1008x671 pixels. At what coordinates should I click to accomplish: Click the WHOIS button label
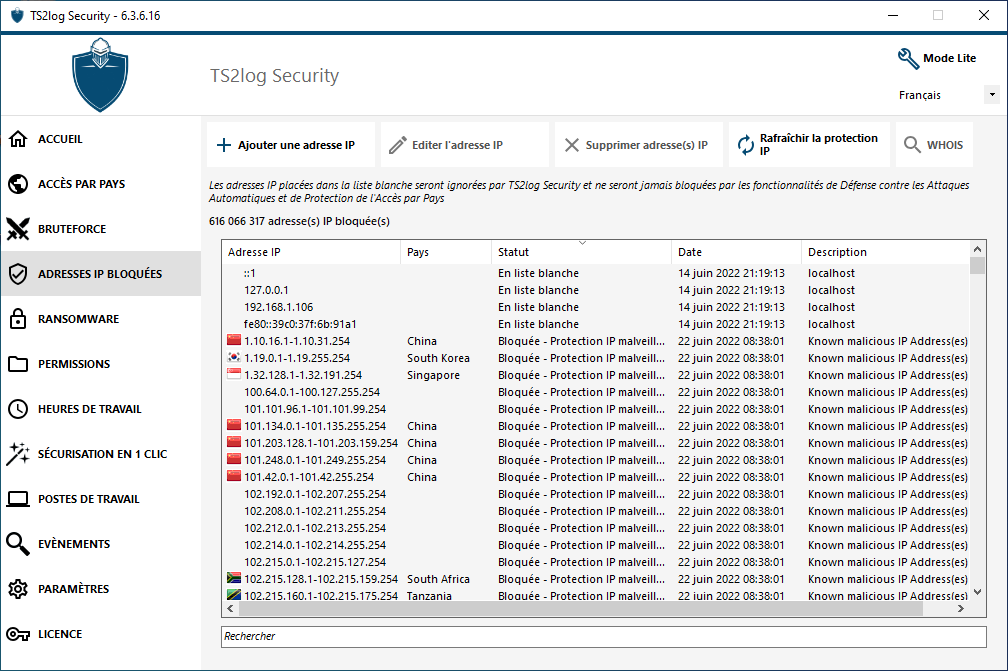[x=944, y=145]
